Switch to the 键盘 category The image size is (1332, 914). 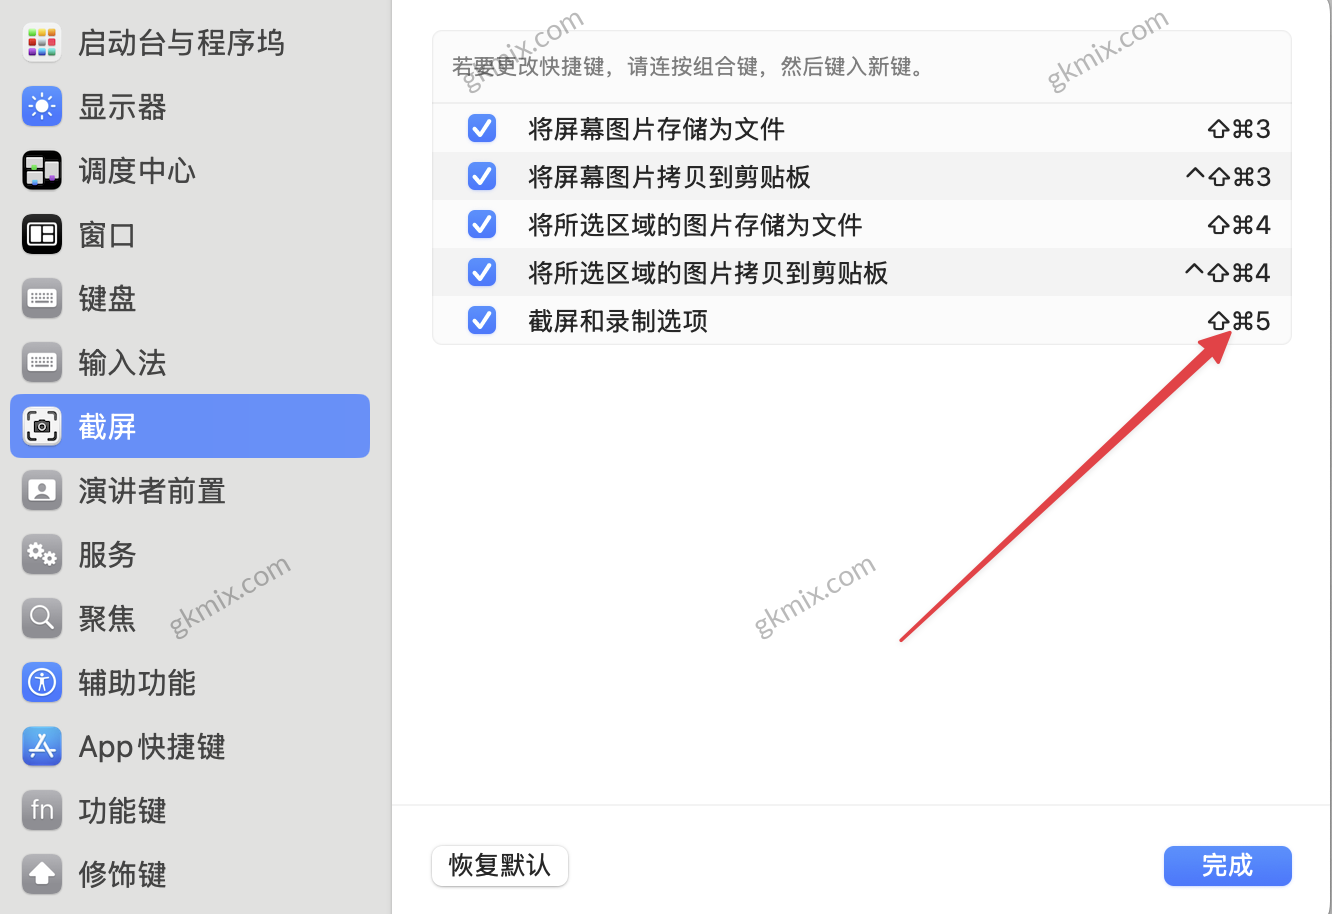[107, 299]
